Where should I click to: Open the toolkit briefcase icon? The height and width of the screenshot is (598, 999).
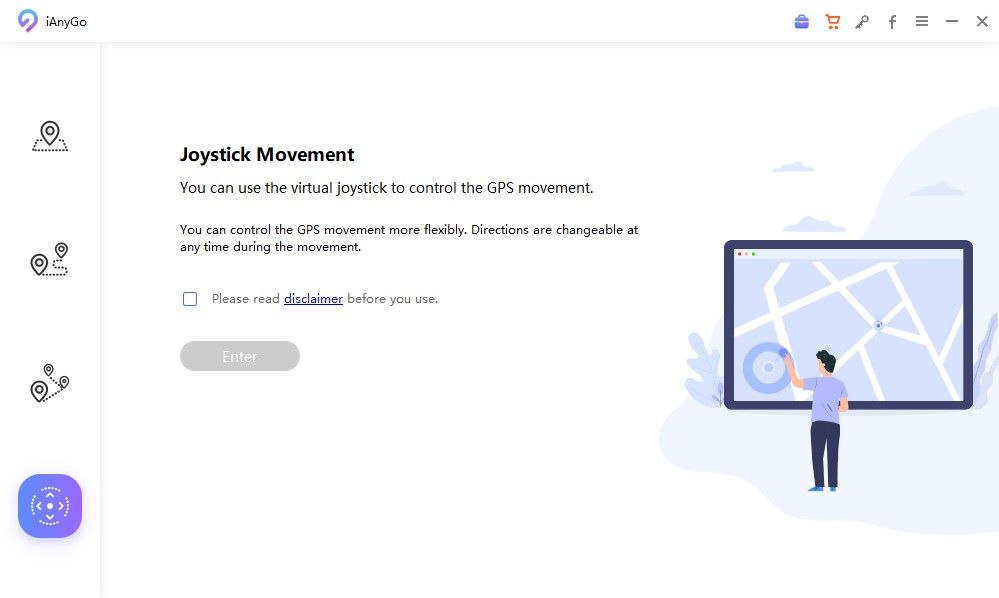[x=801, y=21]
